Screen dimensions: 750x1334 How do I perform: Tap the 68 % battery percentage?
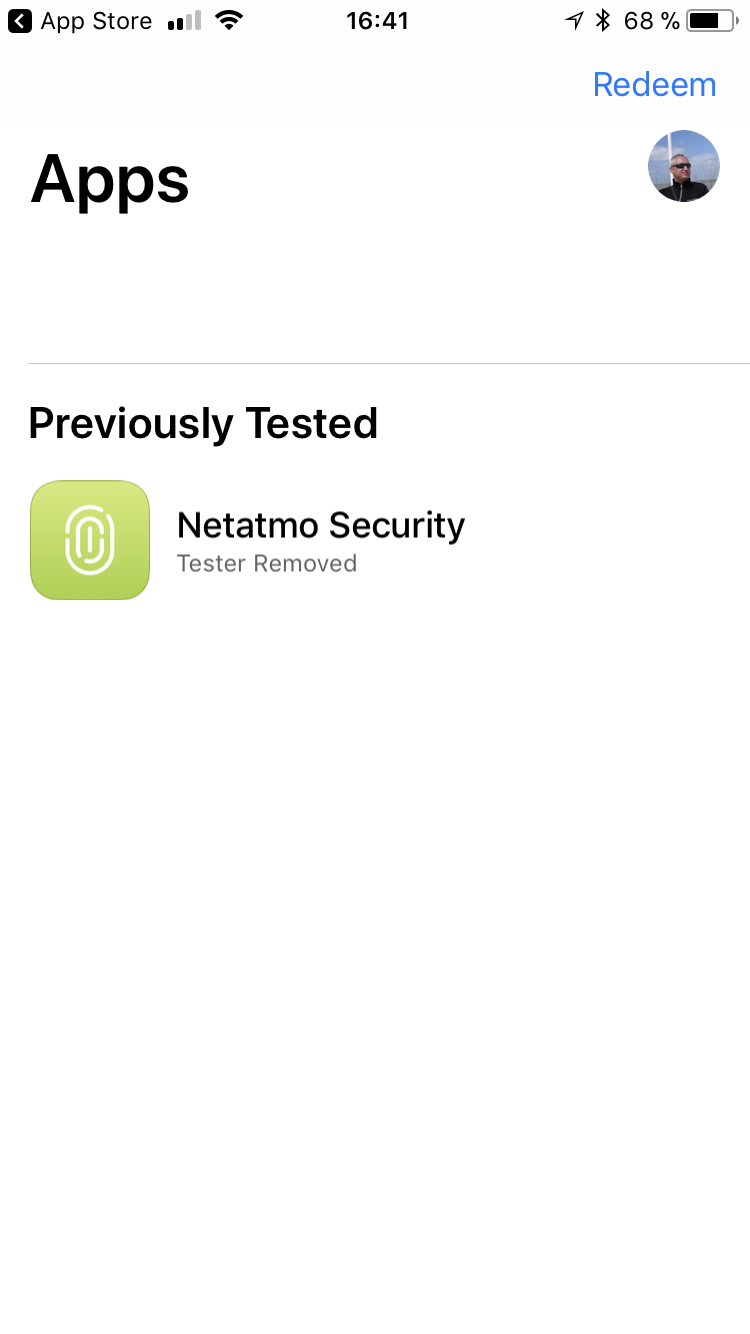click(x=651, y=21)
